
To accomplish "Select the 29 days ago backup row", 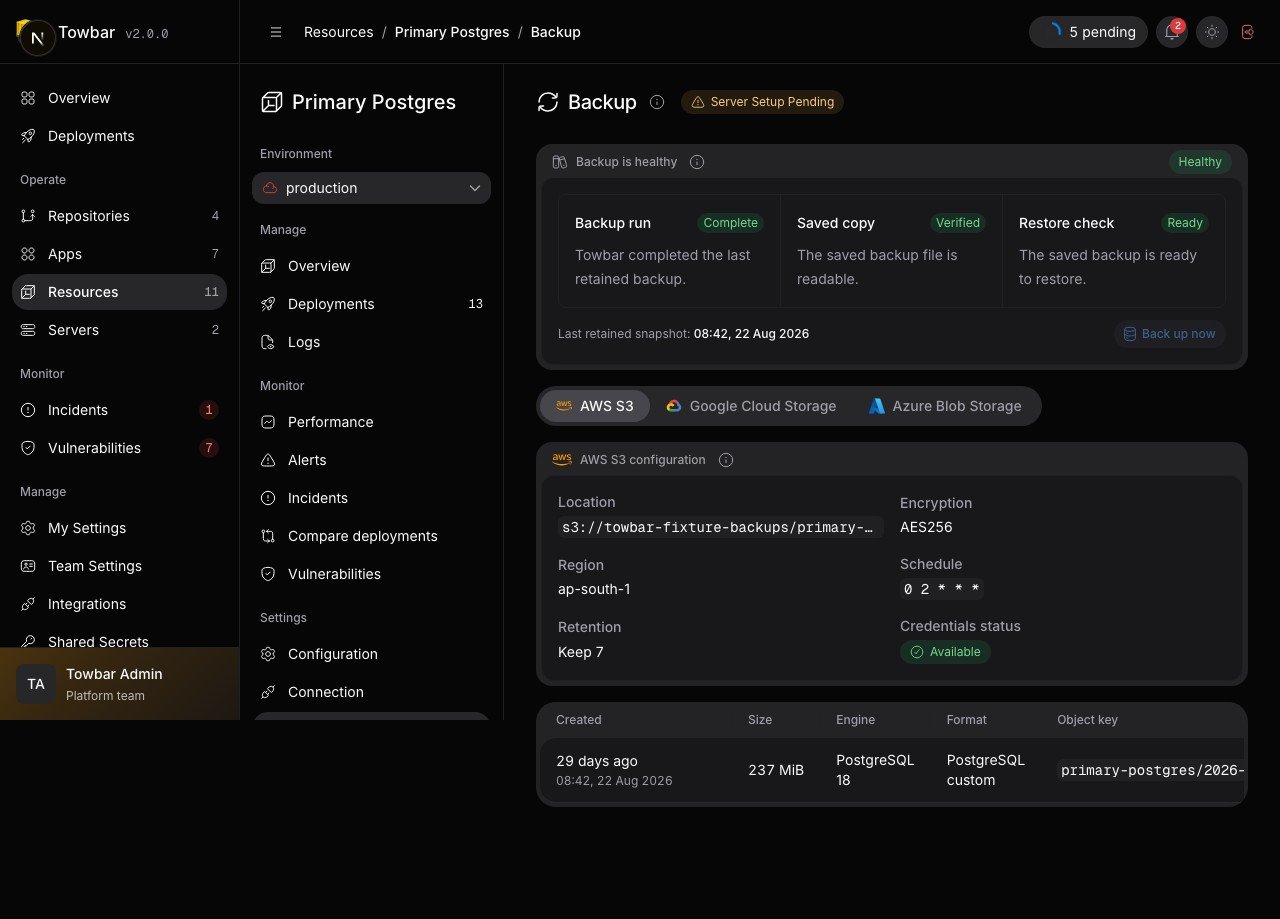I will point(892,770).
